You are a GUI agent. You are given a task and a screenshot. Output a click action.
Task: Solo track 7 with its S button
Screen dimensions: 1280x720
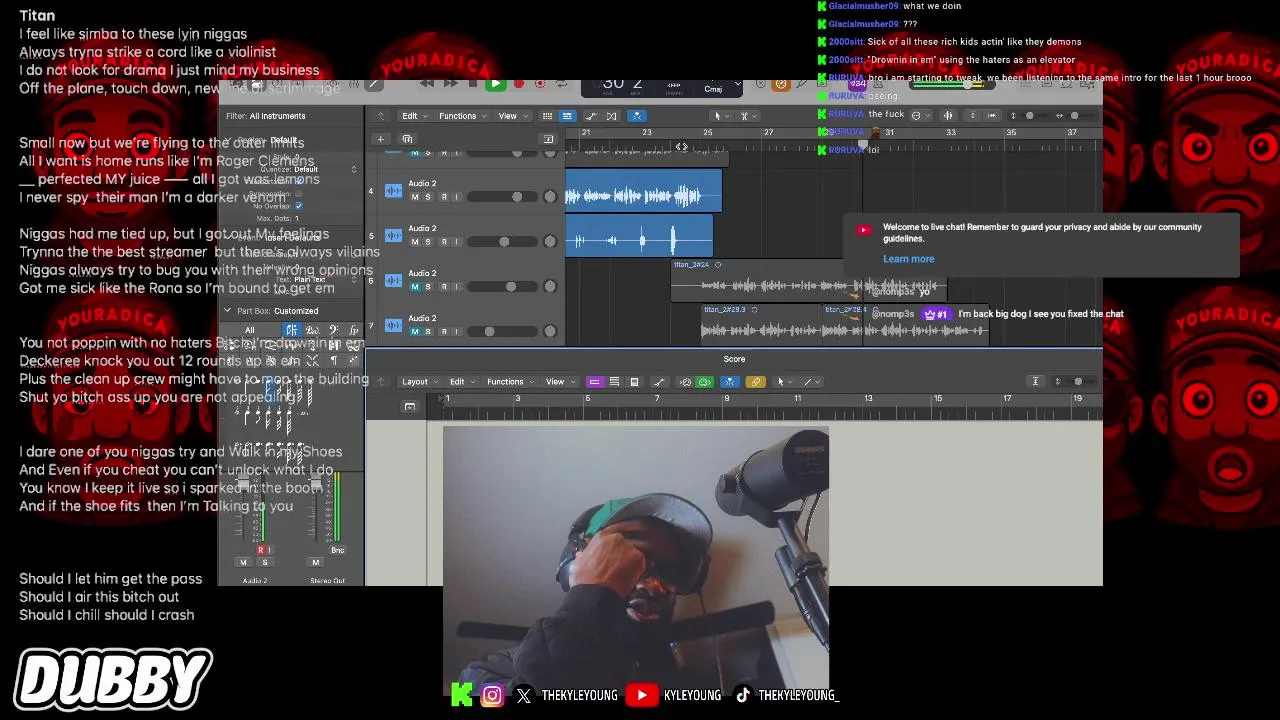coord(428,332)
